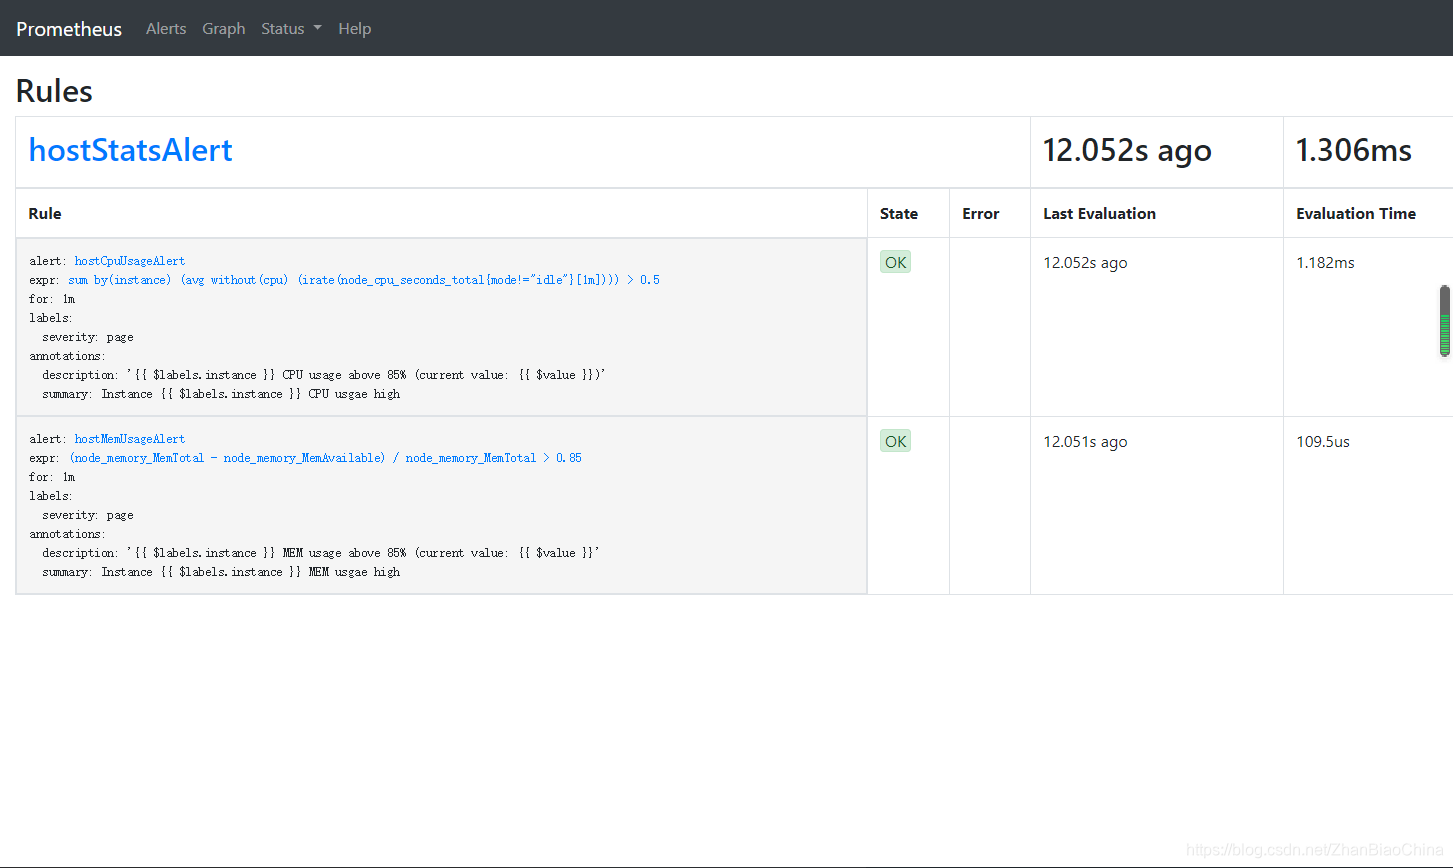Go to the Alerts page
The width and height of the screenshot is (1453, 868).
[166, 29]
